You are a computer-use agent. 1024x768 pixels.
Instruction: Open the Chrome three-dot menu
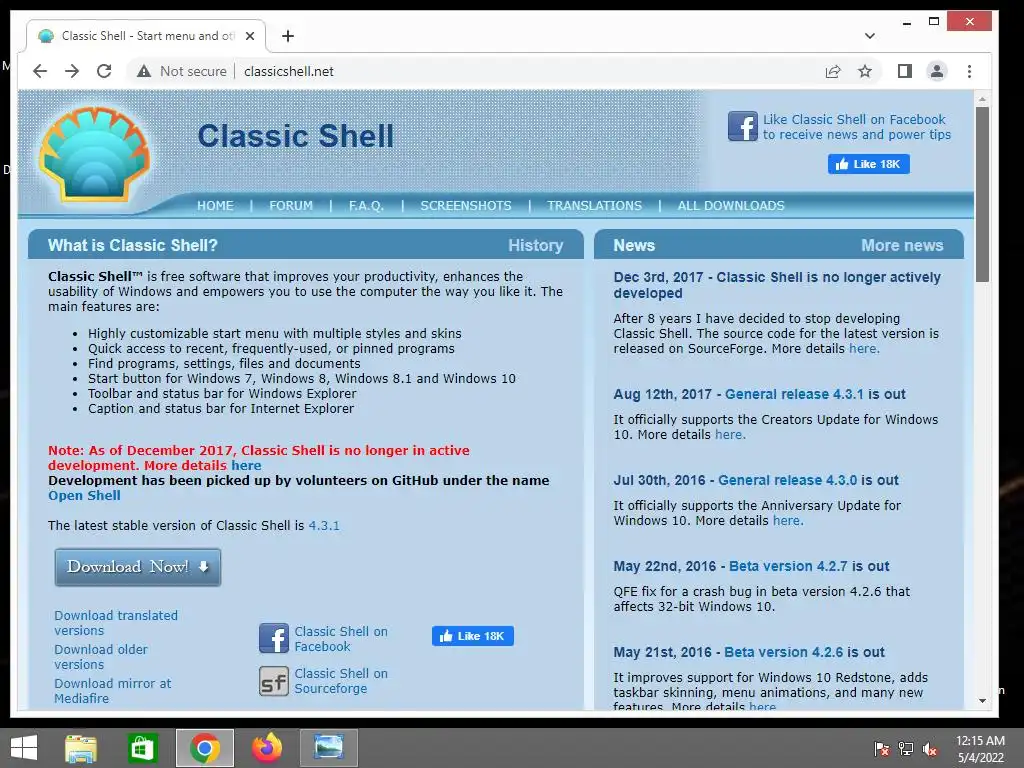tap(969, 71)
